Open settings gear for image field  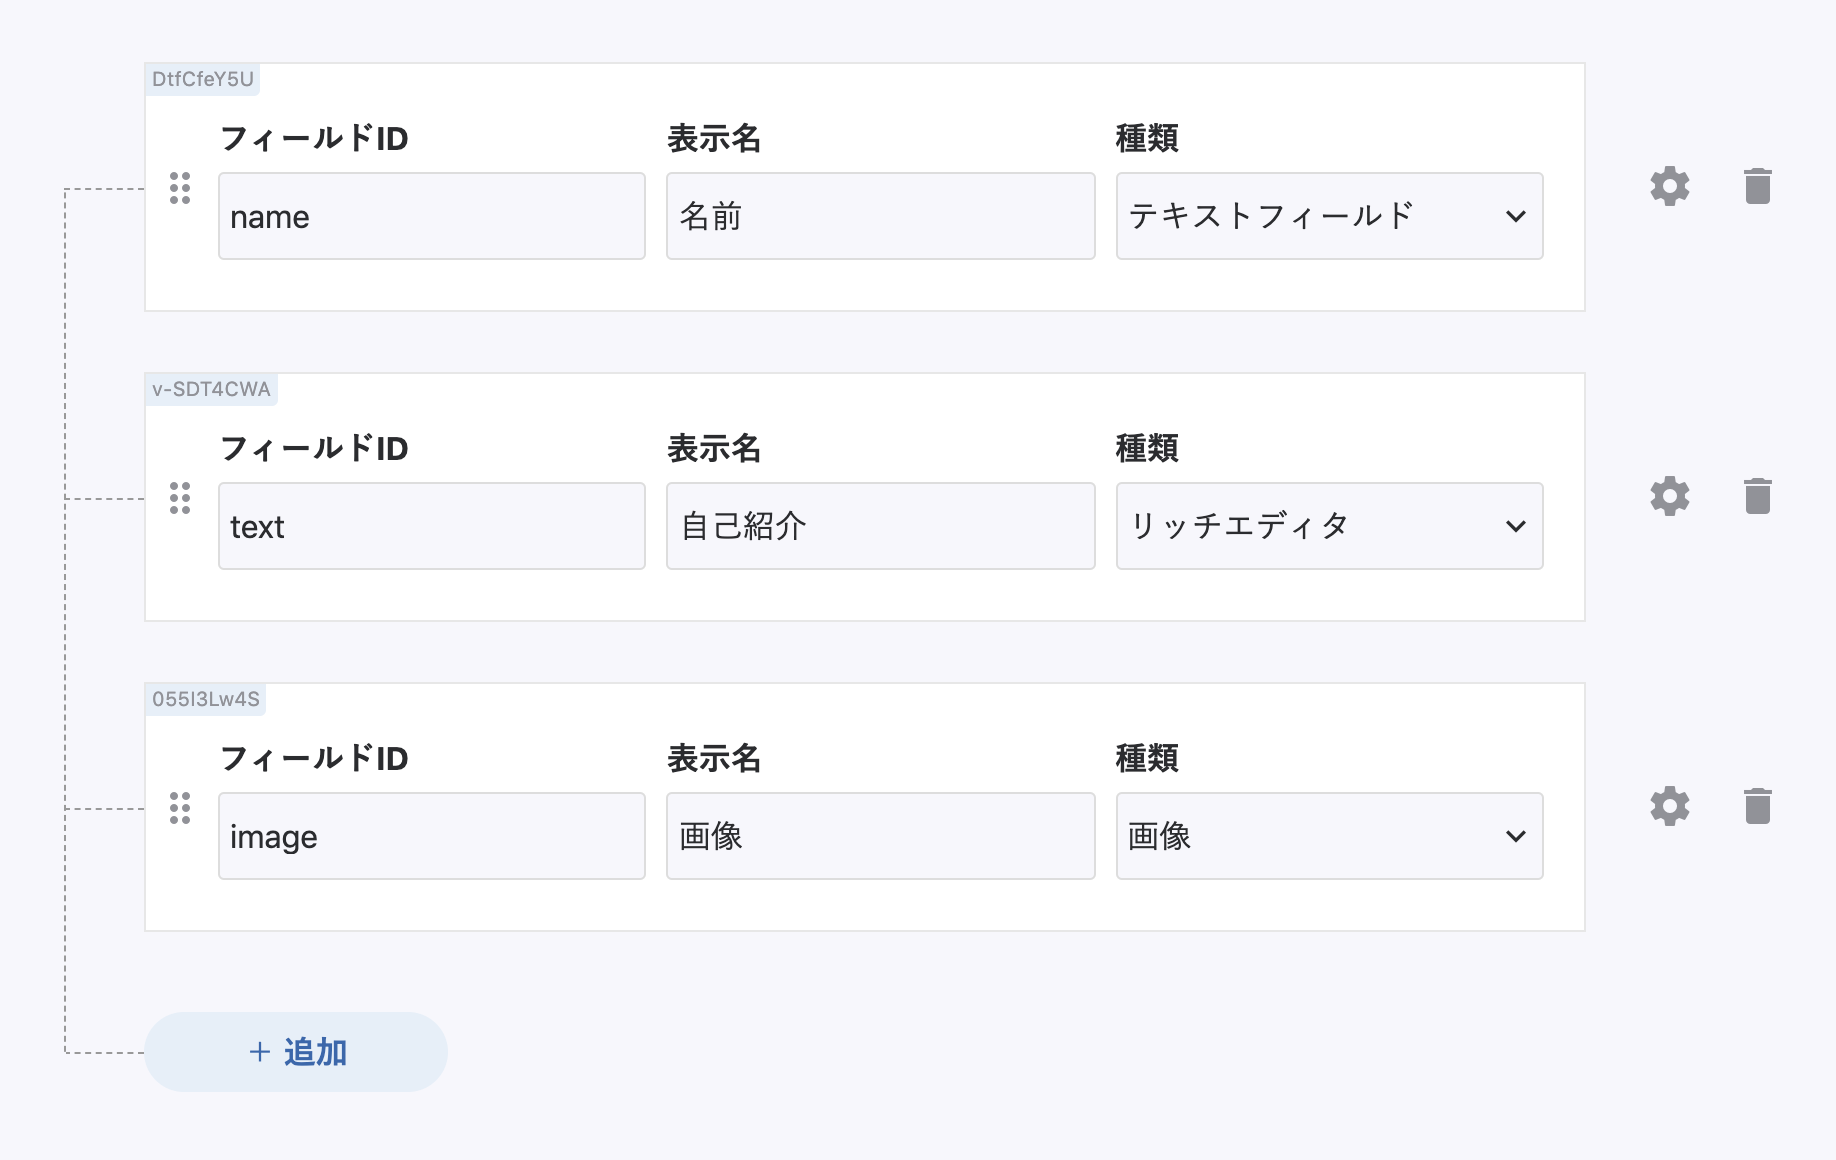pyautogui.click(x=1669, y=807)
